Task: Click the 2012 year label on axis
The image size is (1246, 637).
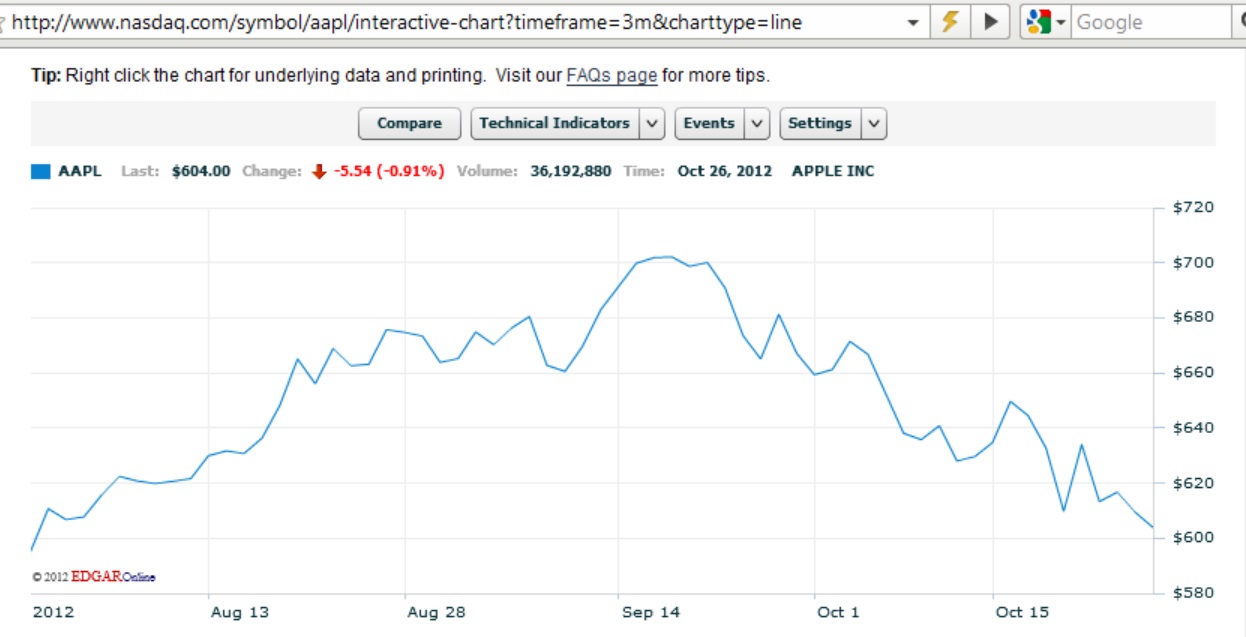Action: click(x=53, y=612)
